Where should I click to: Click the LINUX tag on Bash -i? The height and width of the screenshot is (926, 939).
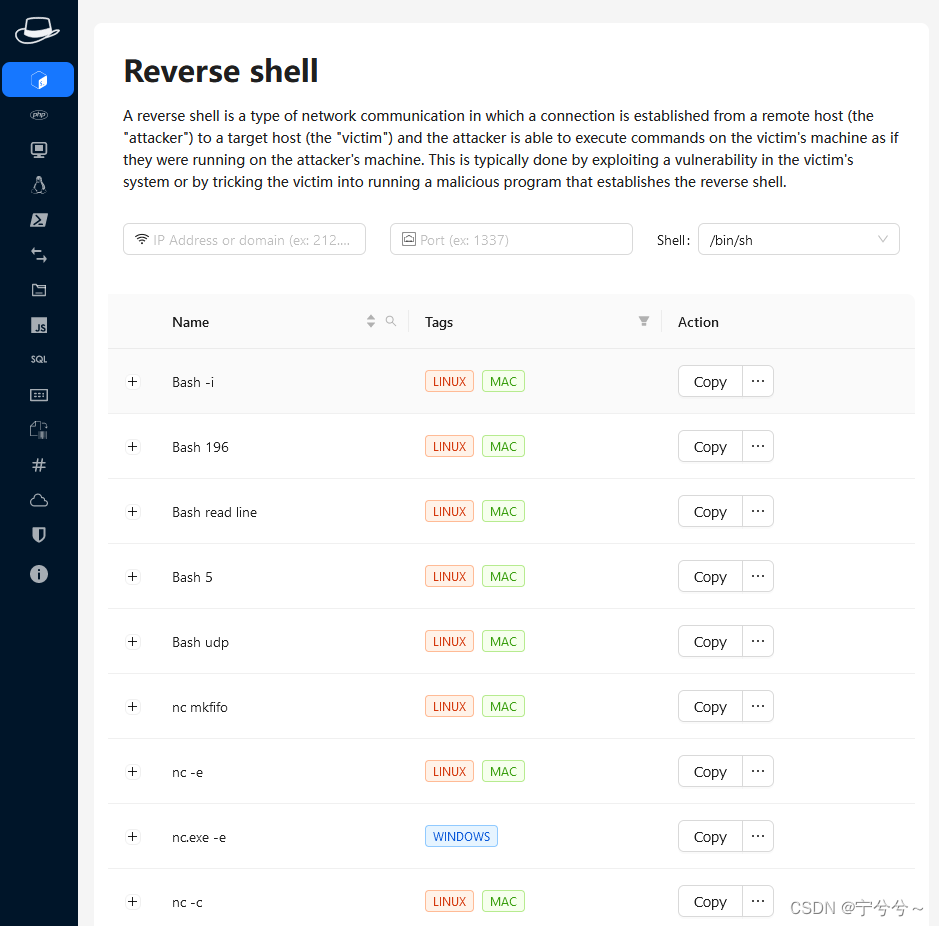(449, 382)
